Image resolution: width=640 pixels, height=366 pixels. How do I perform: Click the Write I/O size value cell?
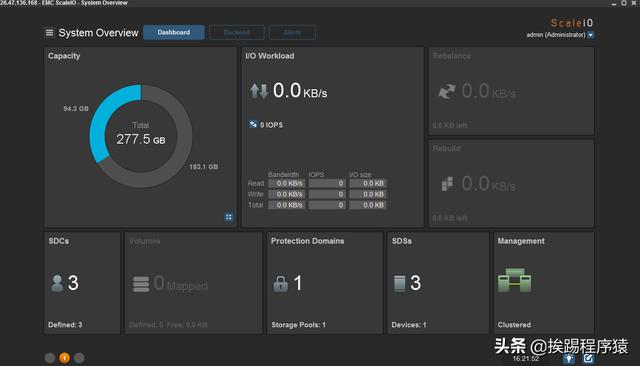pyautogui.click(x=368, y=194)
